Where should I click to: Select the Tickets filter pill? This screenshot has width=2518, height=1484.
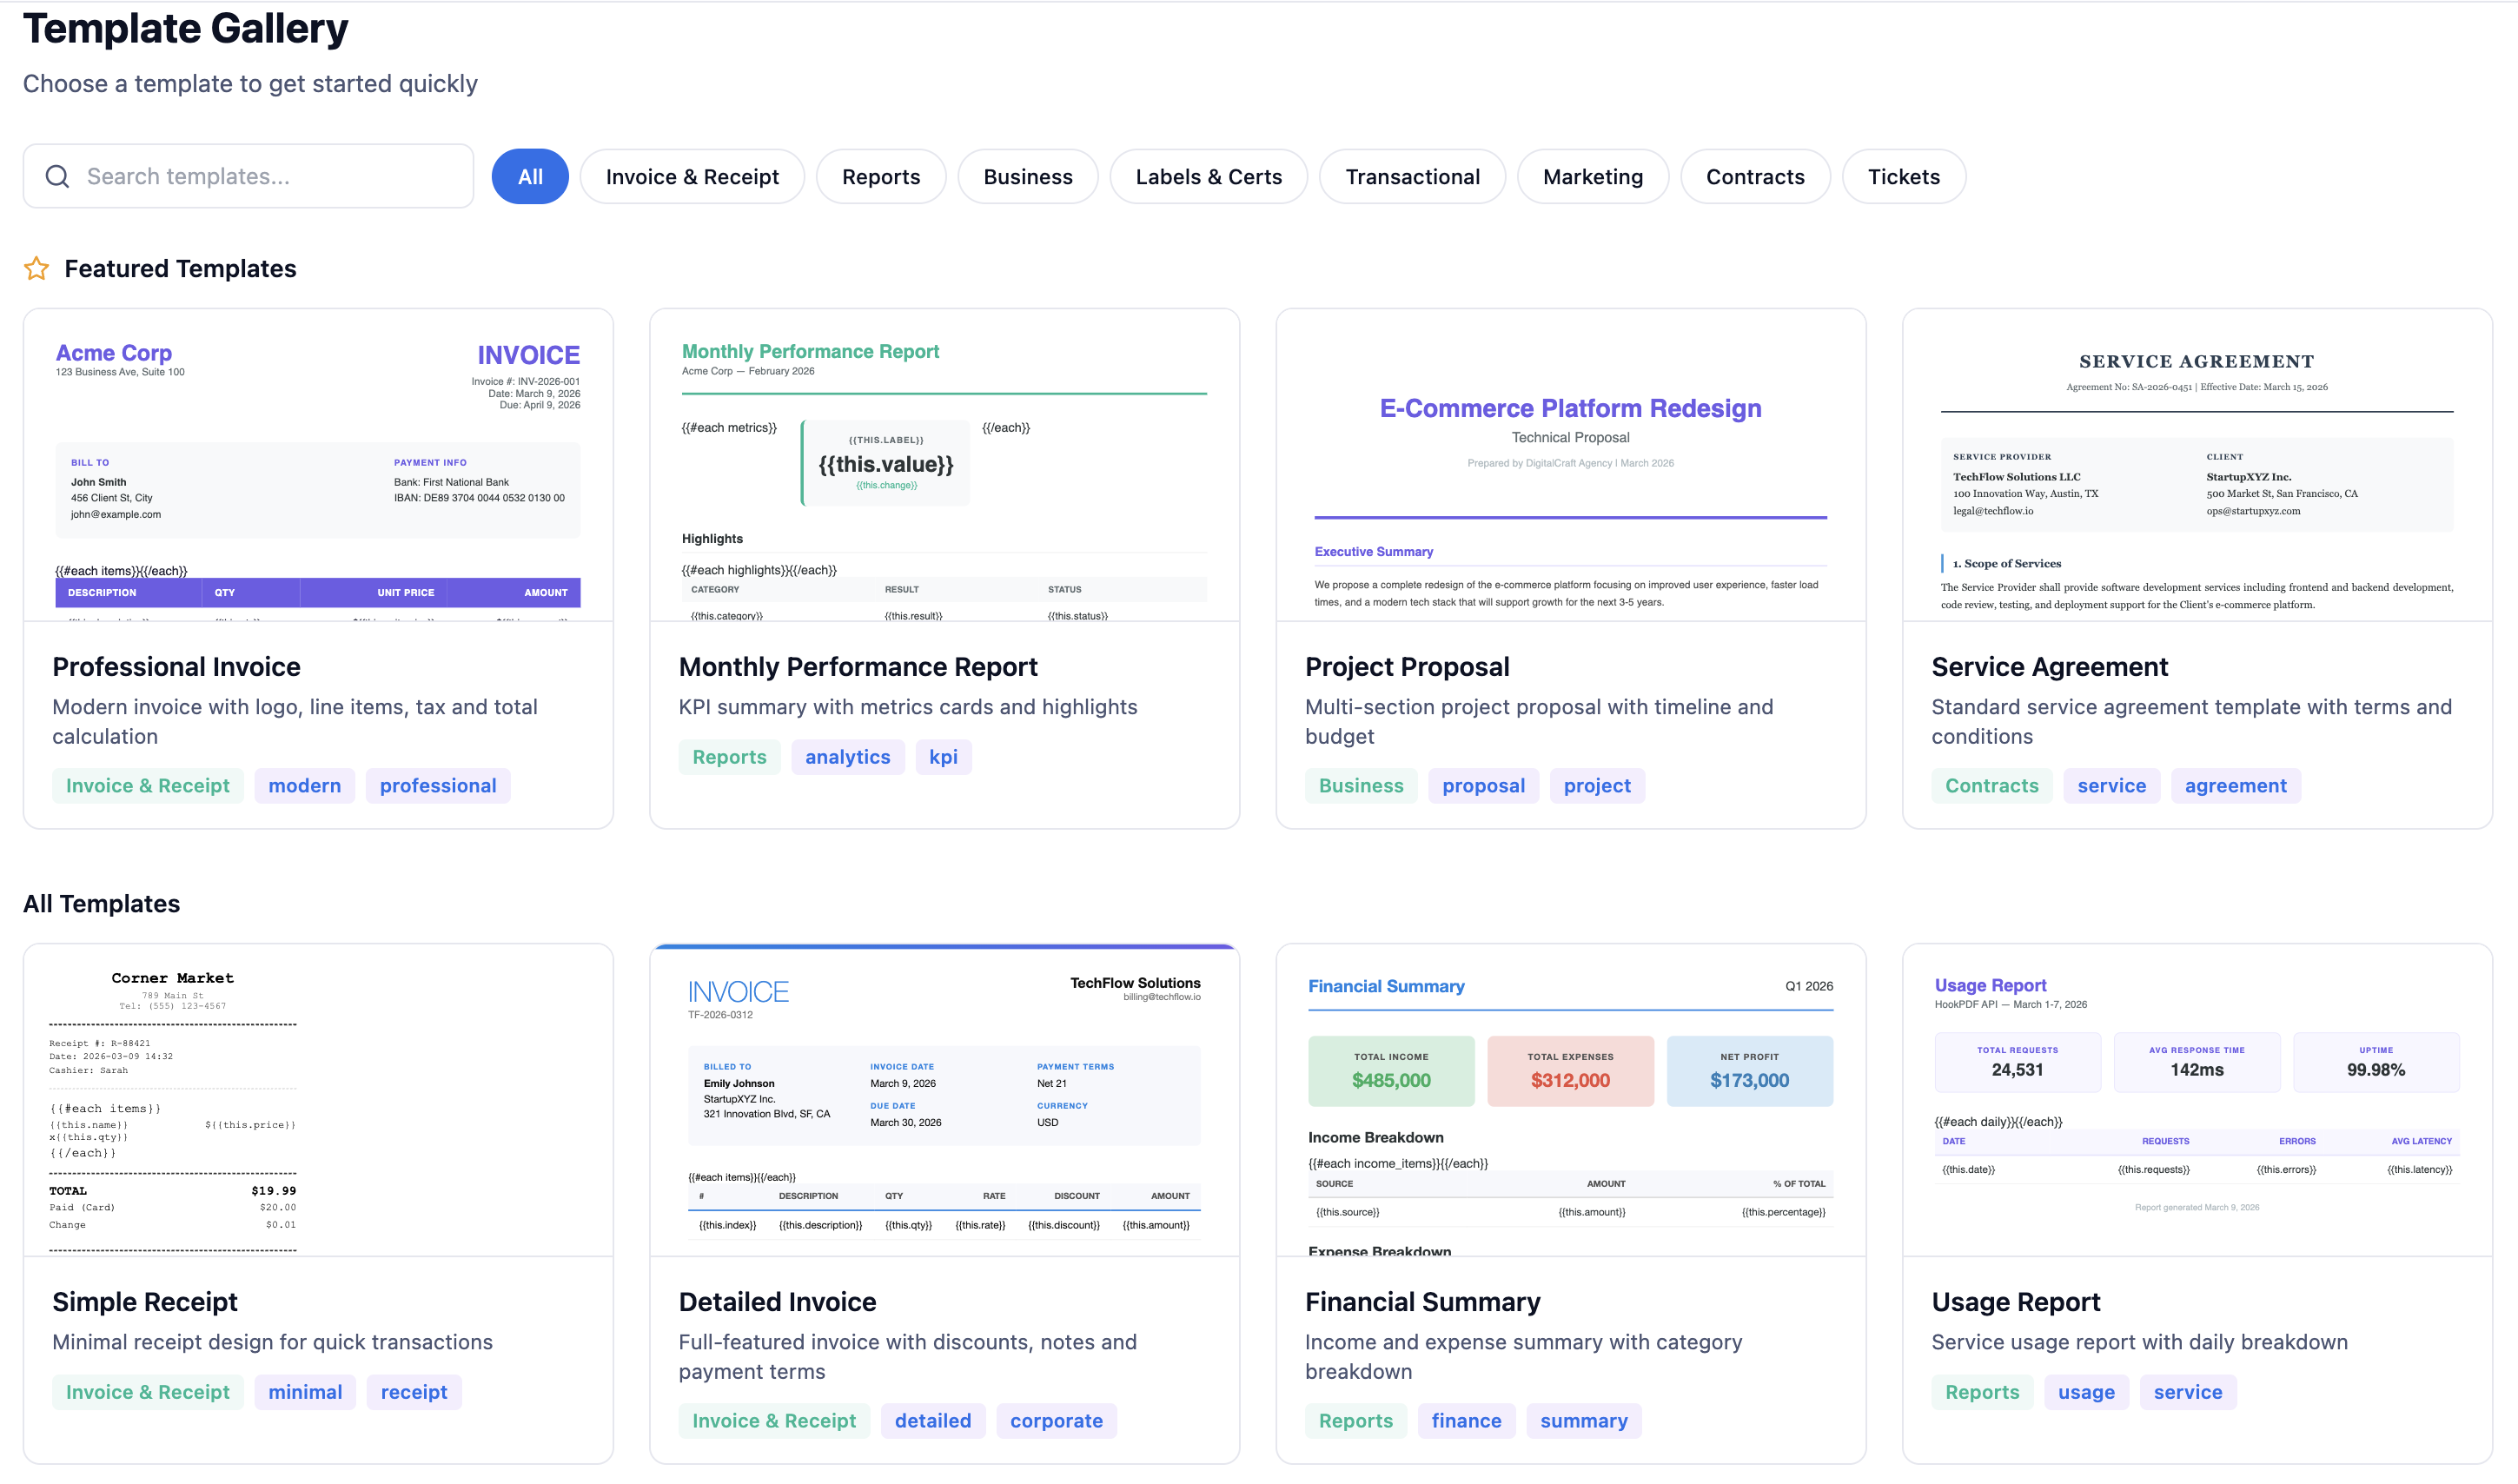pyautogui.click(x=1903, y=177)
